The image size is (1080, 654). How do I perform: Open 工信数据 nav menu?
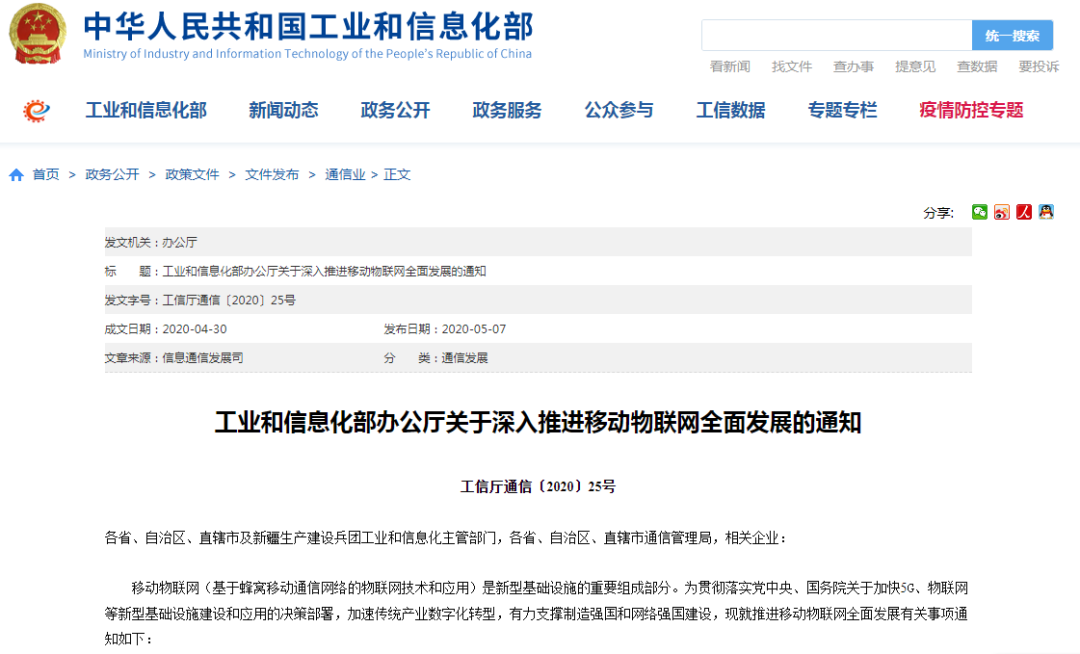click(x=731, y=110)
